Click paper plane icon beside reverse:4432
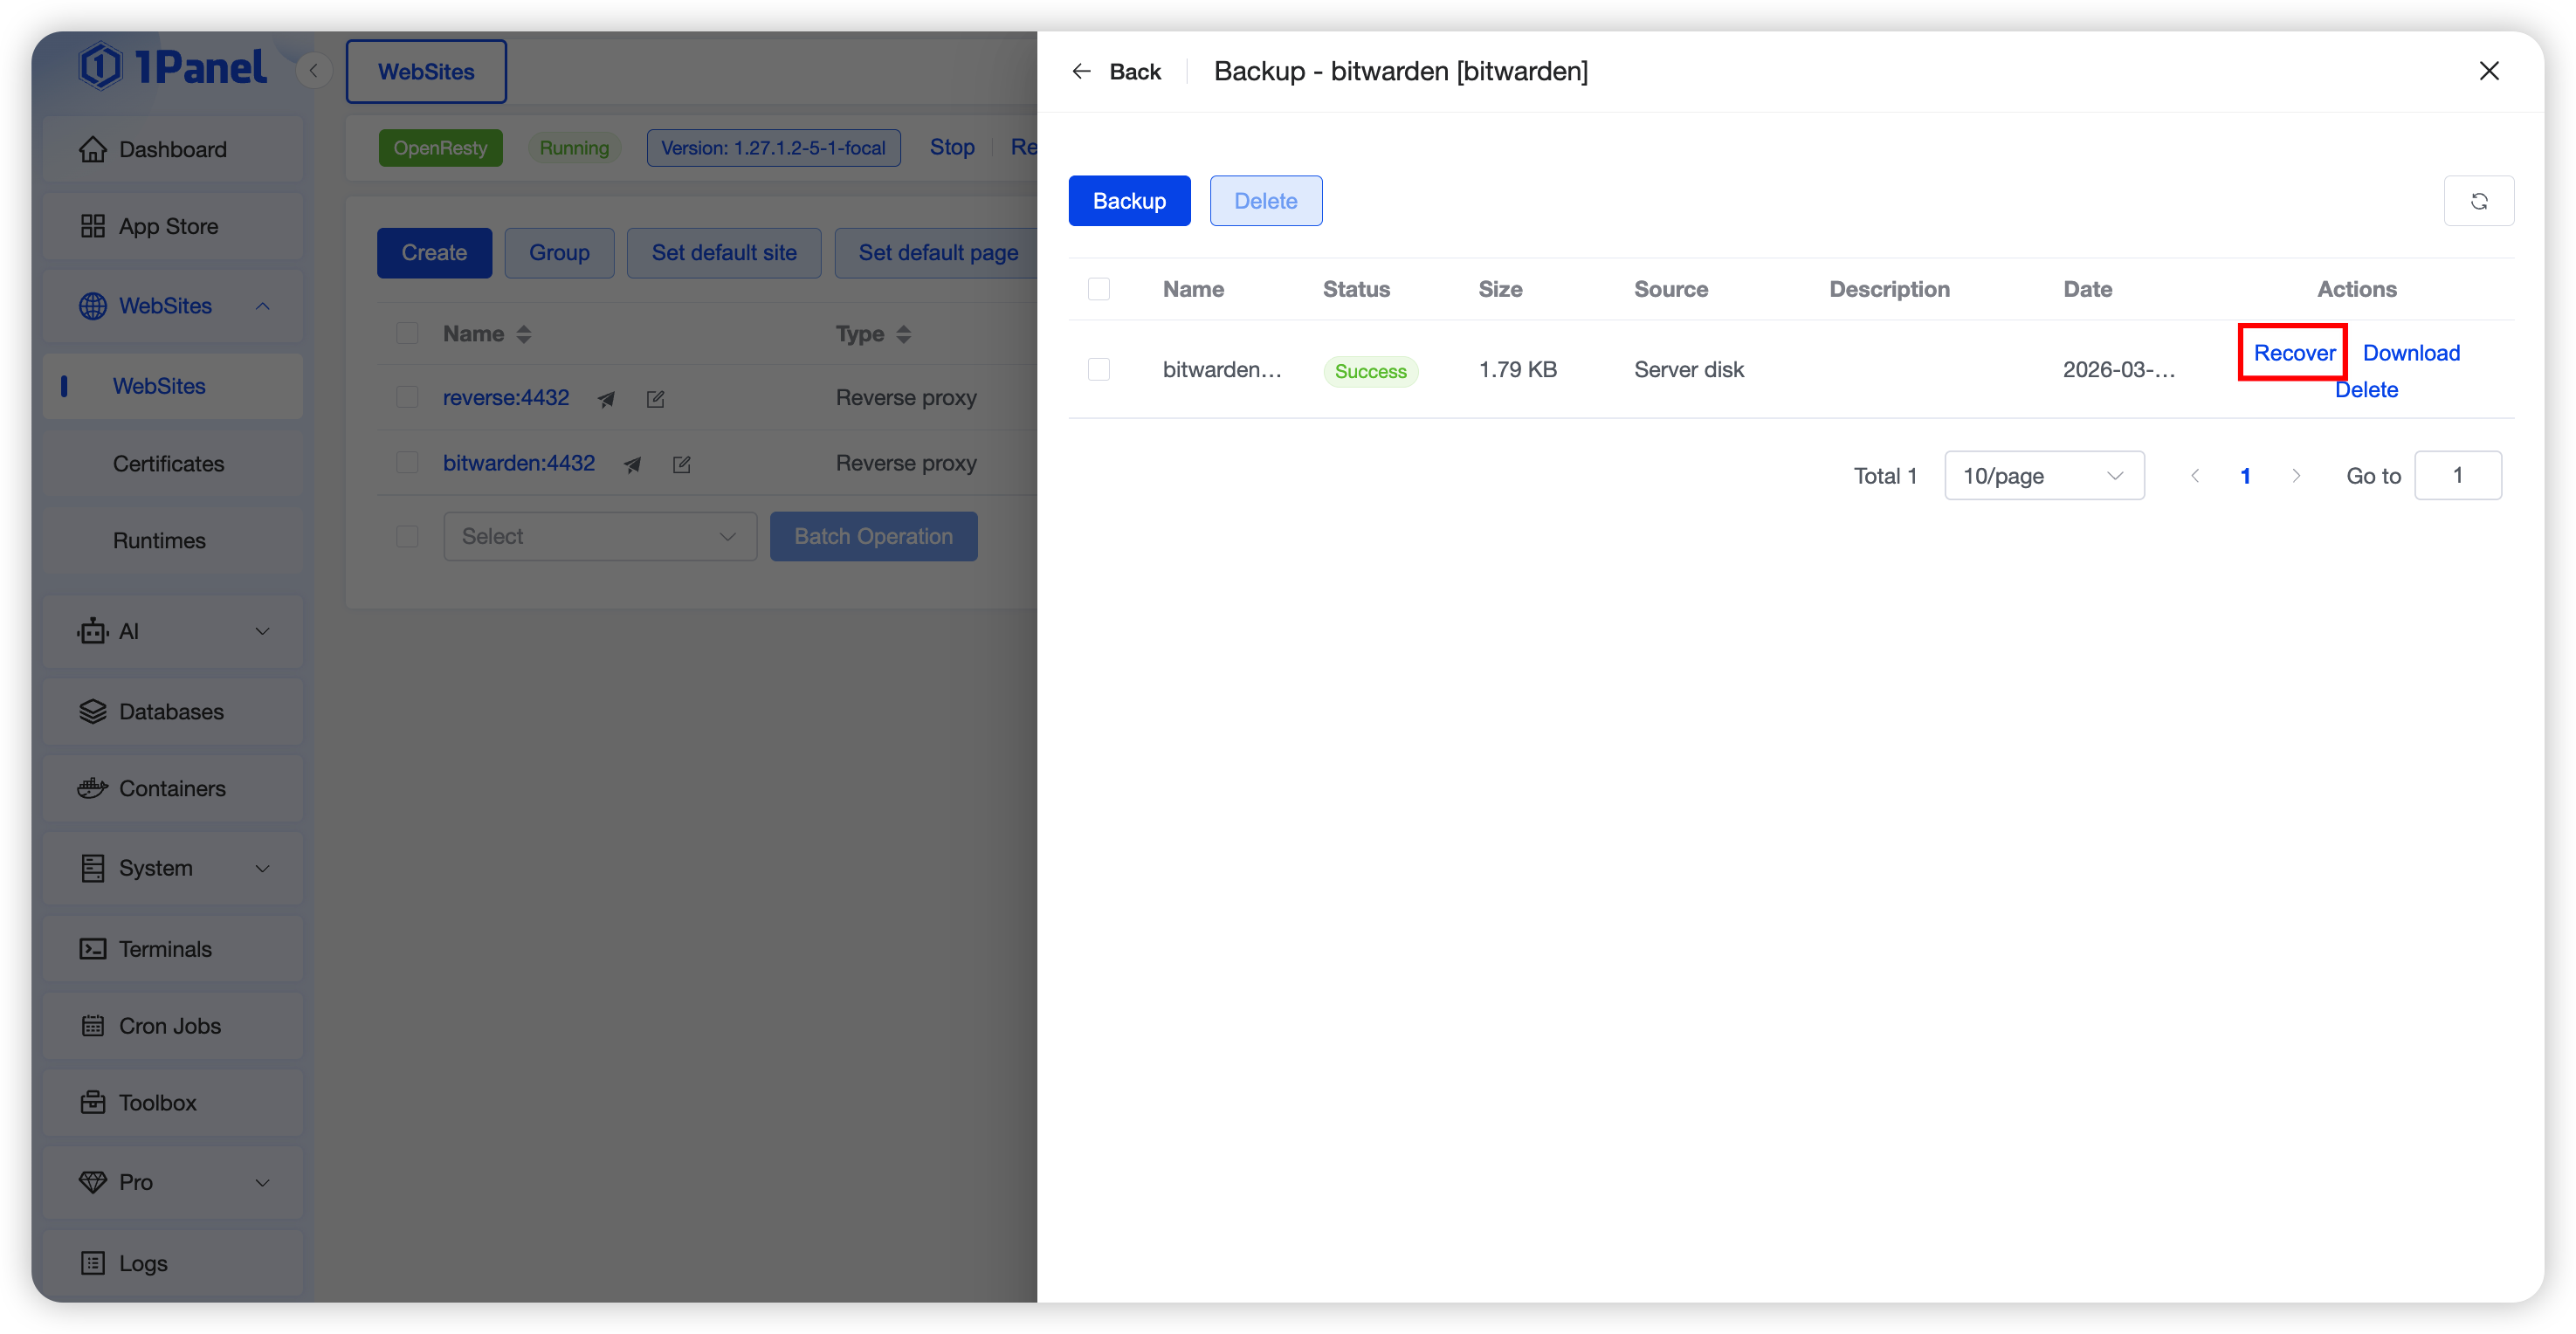The image size is (2576, 1334). (606, 399)
